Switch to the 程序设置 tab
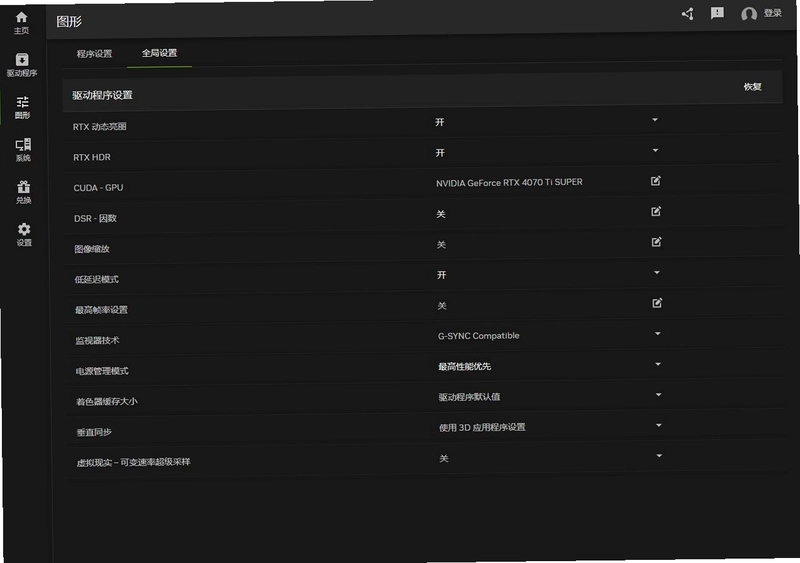The width and height of the screenshot is (800, 563). tap(94, 54)
